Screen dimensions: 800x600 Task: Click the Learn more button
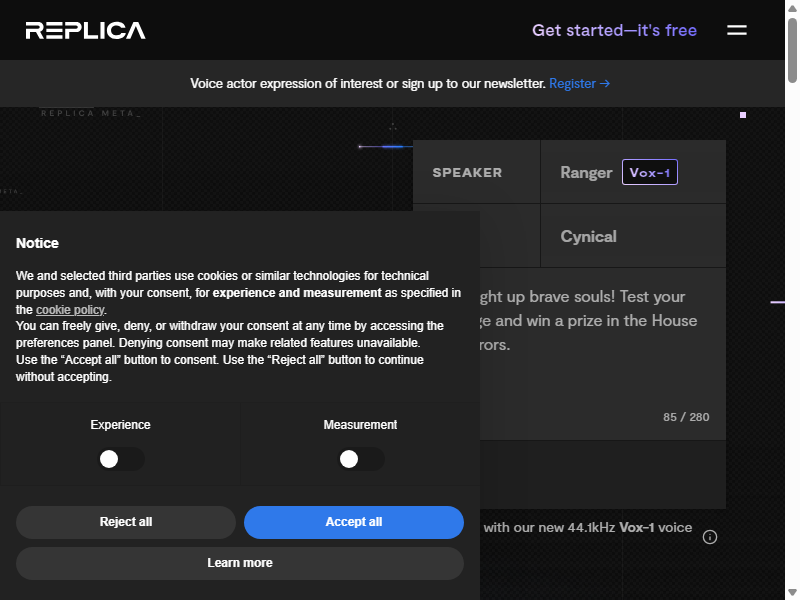(240, 563)
